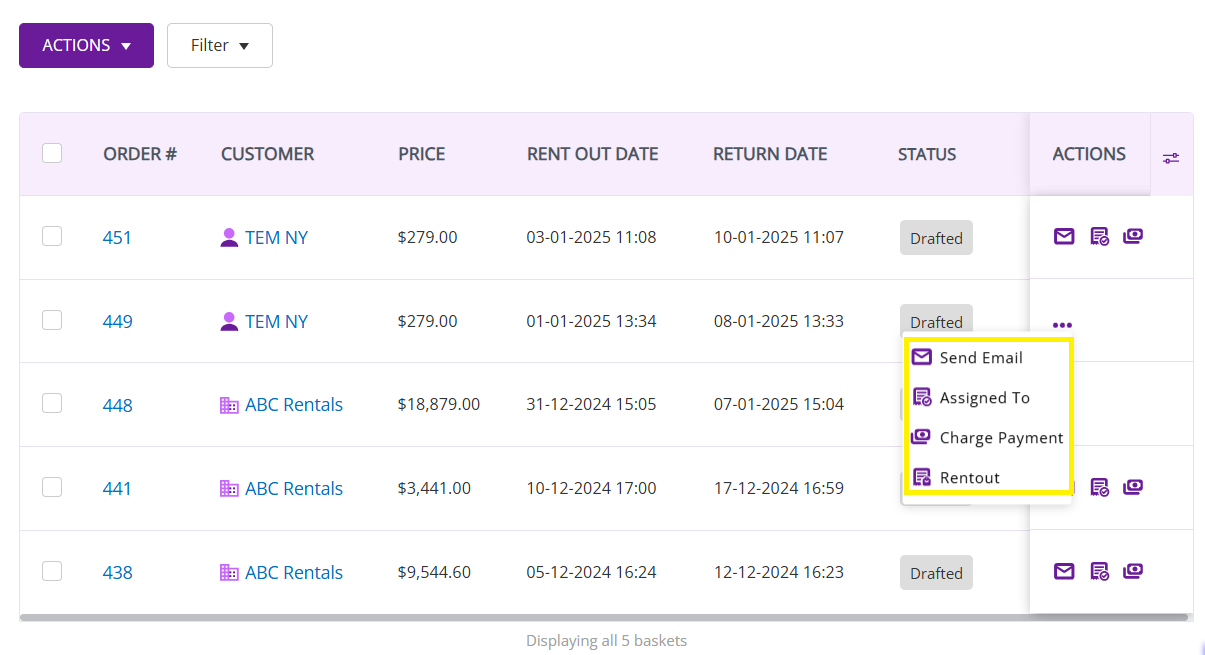Click Assigned To icon for order 441

click(x=1099, y=488)
